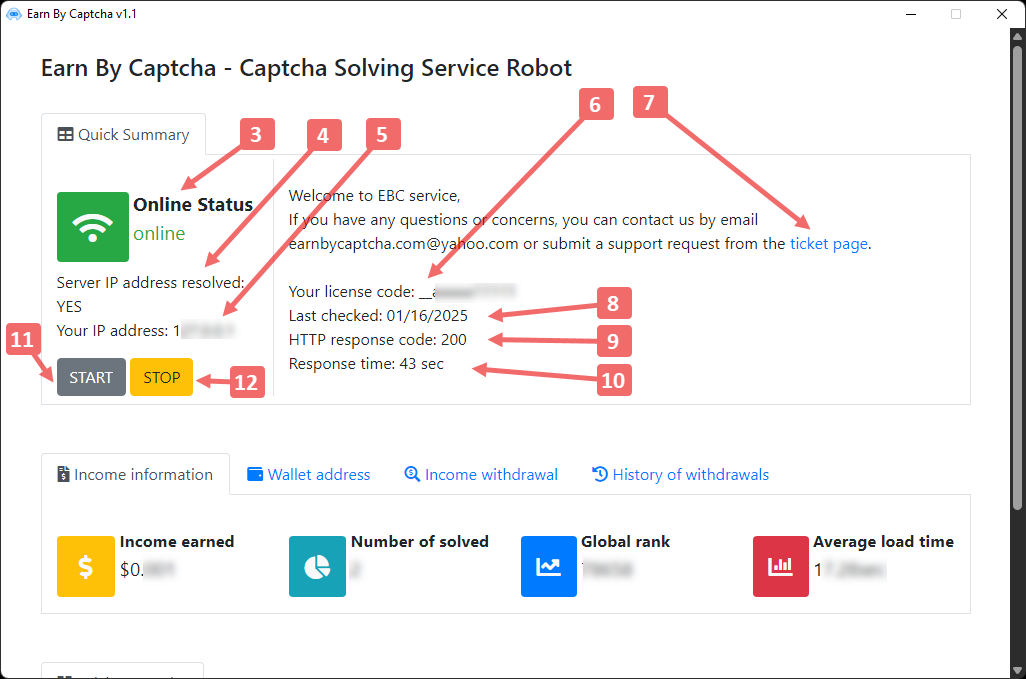Click the green Wi-Fi online status icon
1026x679 pixels.
pos(93,227)
